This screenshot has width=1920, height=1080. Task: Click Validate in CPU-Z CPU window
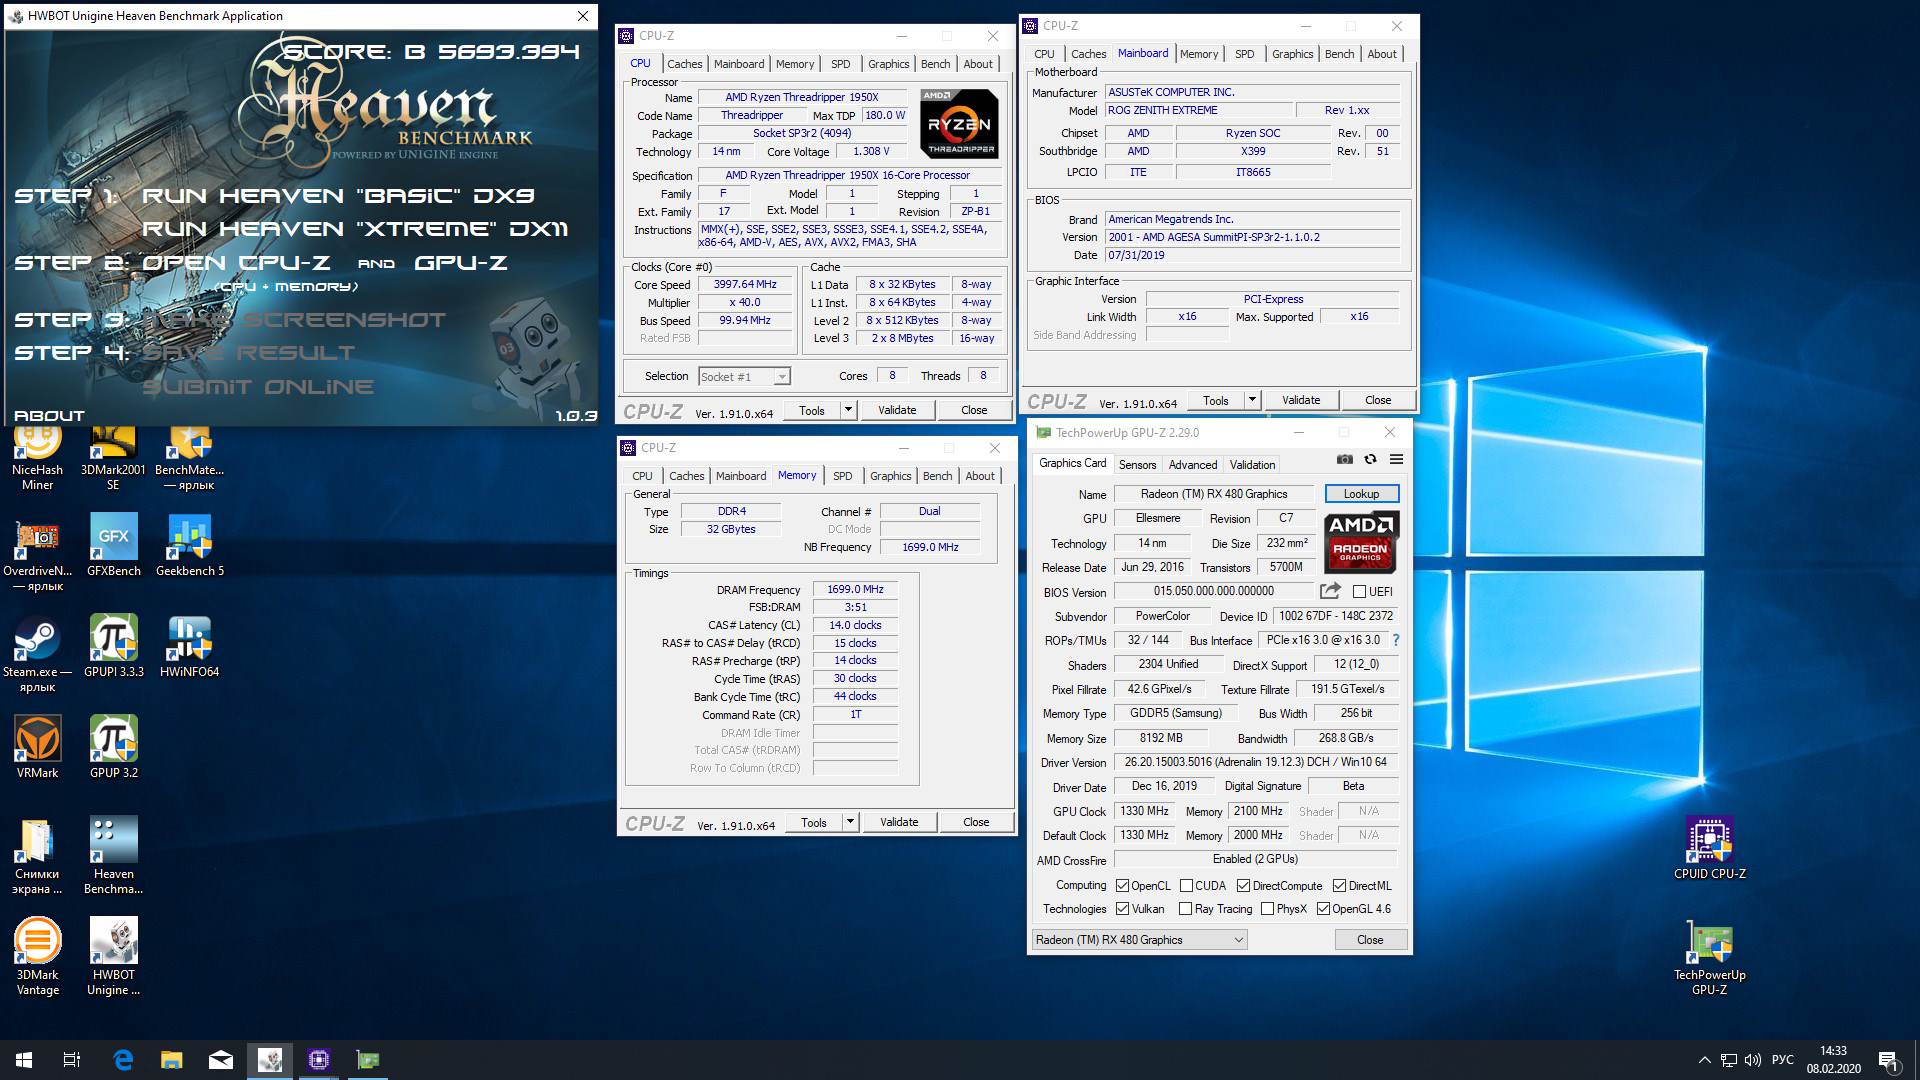point(897,410)
